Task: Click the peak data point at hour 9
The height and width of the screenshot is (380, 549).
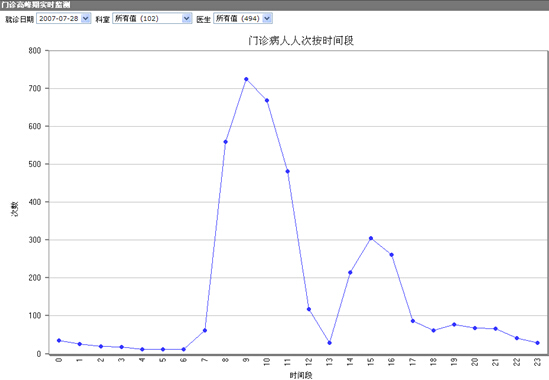Action: (246, 79)
